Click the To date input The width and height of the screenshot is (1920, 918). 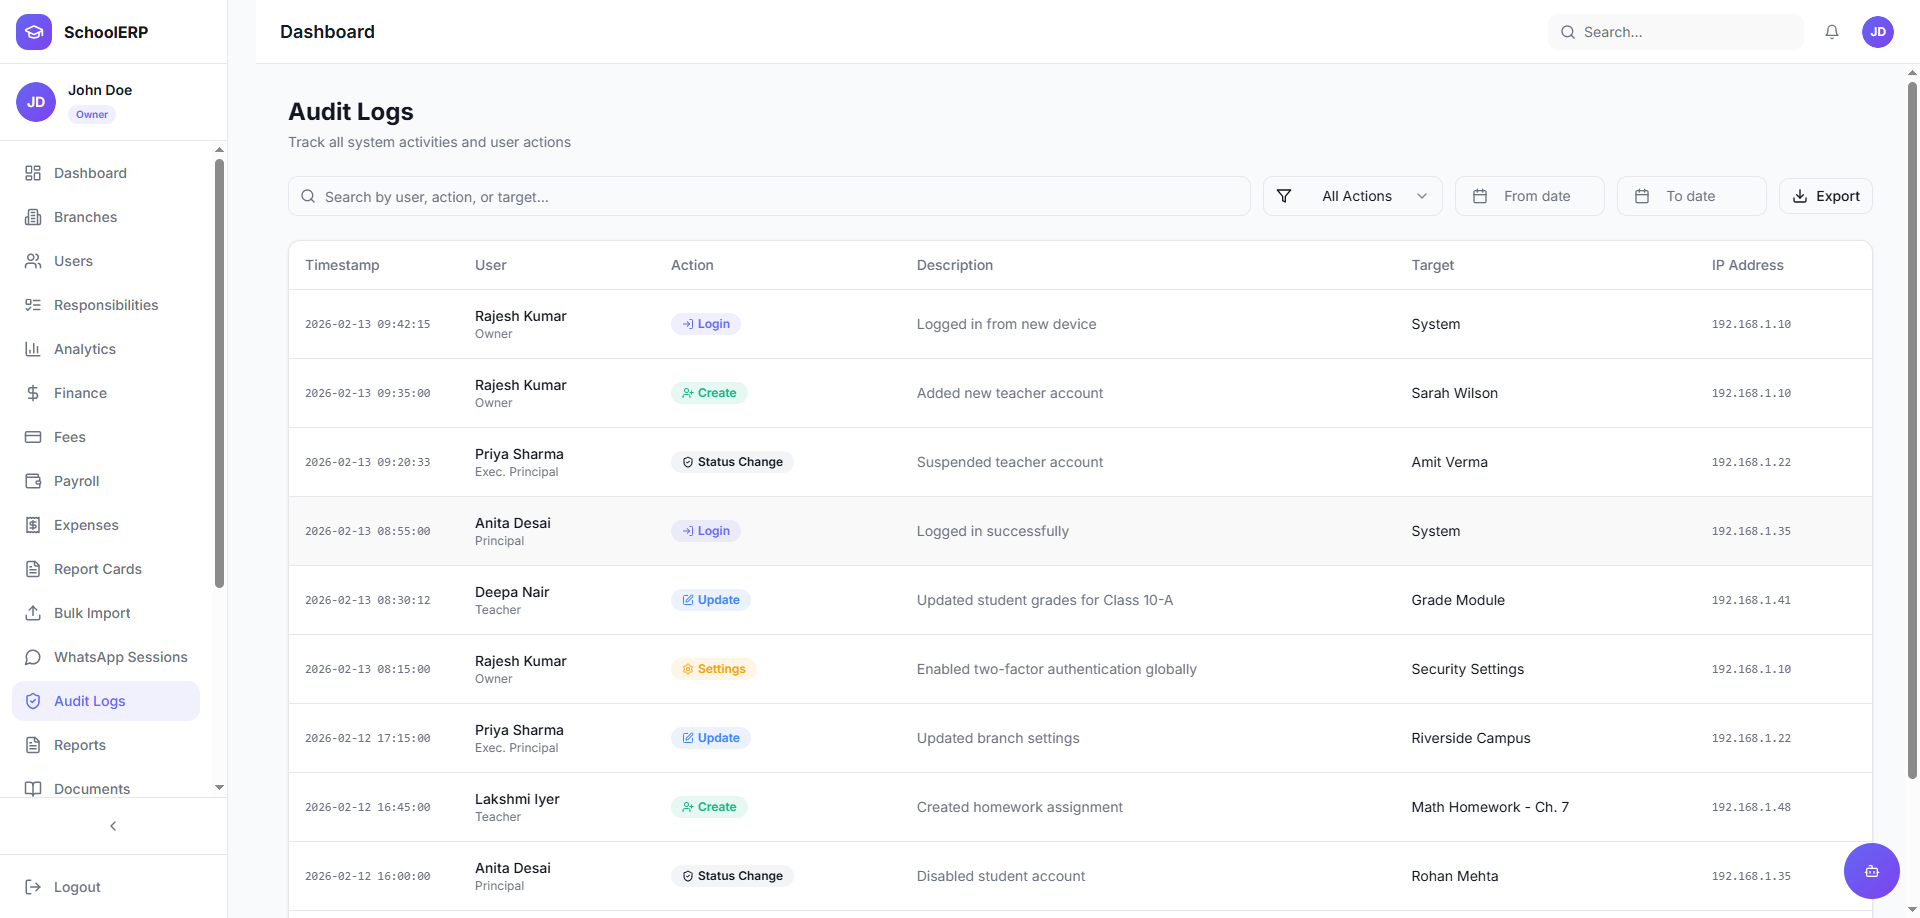point(1691,196)
